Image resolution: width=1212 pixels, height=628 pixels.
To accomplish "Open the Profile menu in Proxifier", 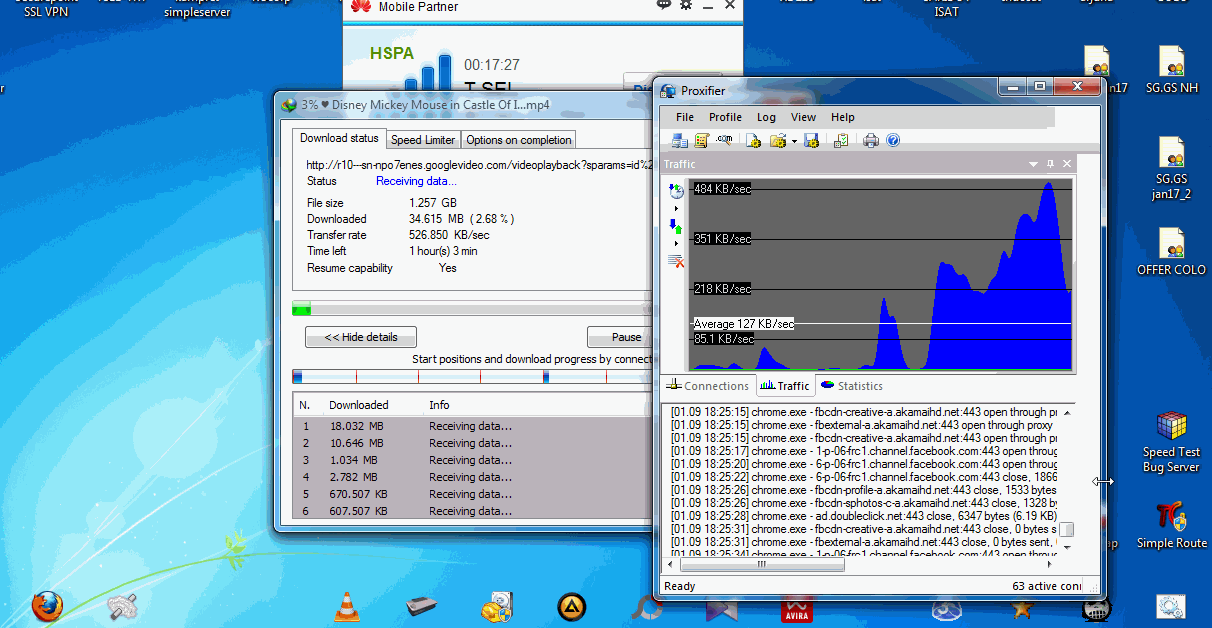I will click(726, 117).
